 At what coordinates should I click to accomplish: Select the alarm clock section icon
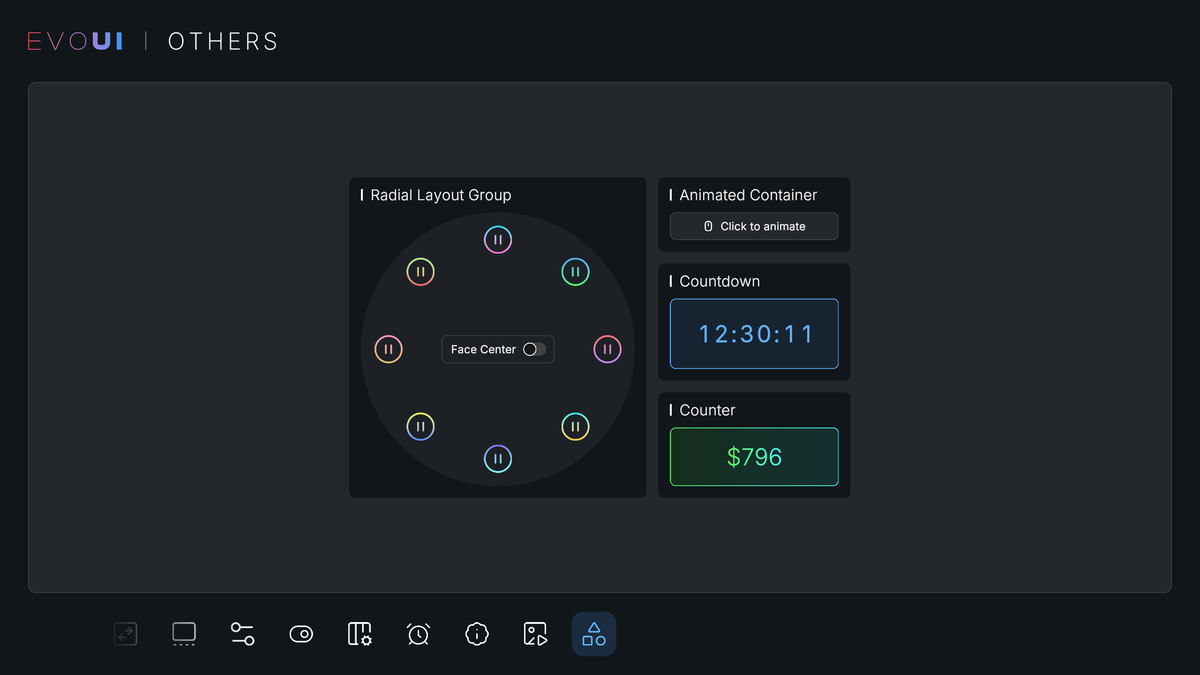pos(418,634)
